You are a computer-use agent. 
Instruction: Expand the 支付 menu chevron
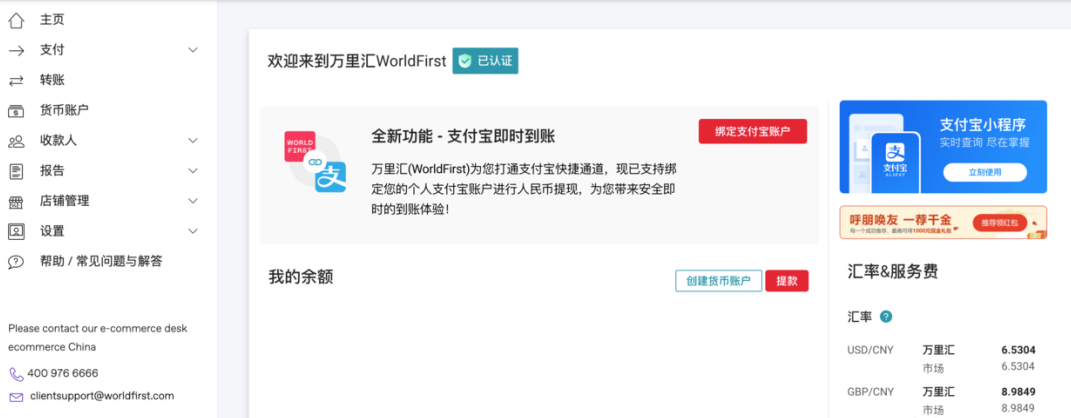(193, 50)
